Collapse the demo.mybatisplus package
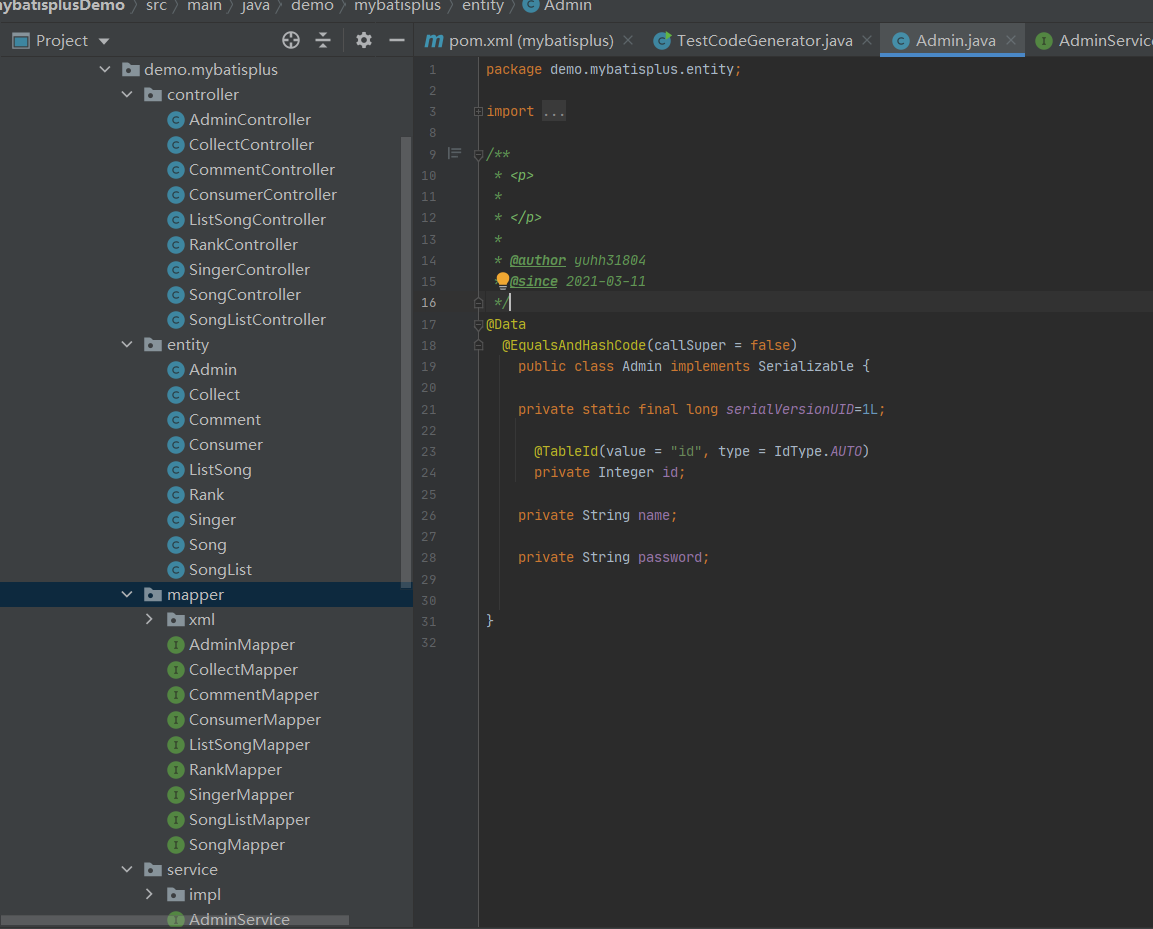The height and width of the screenshot is (929, 1153). 105,69
